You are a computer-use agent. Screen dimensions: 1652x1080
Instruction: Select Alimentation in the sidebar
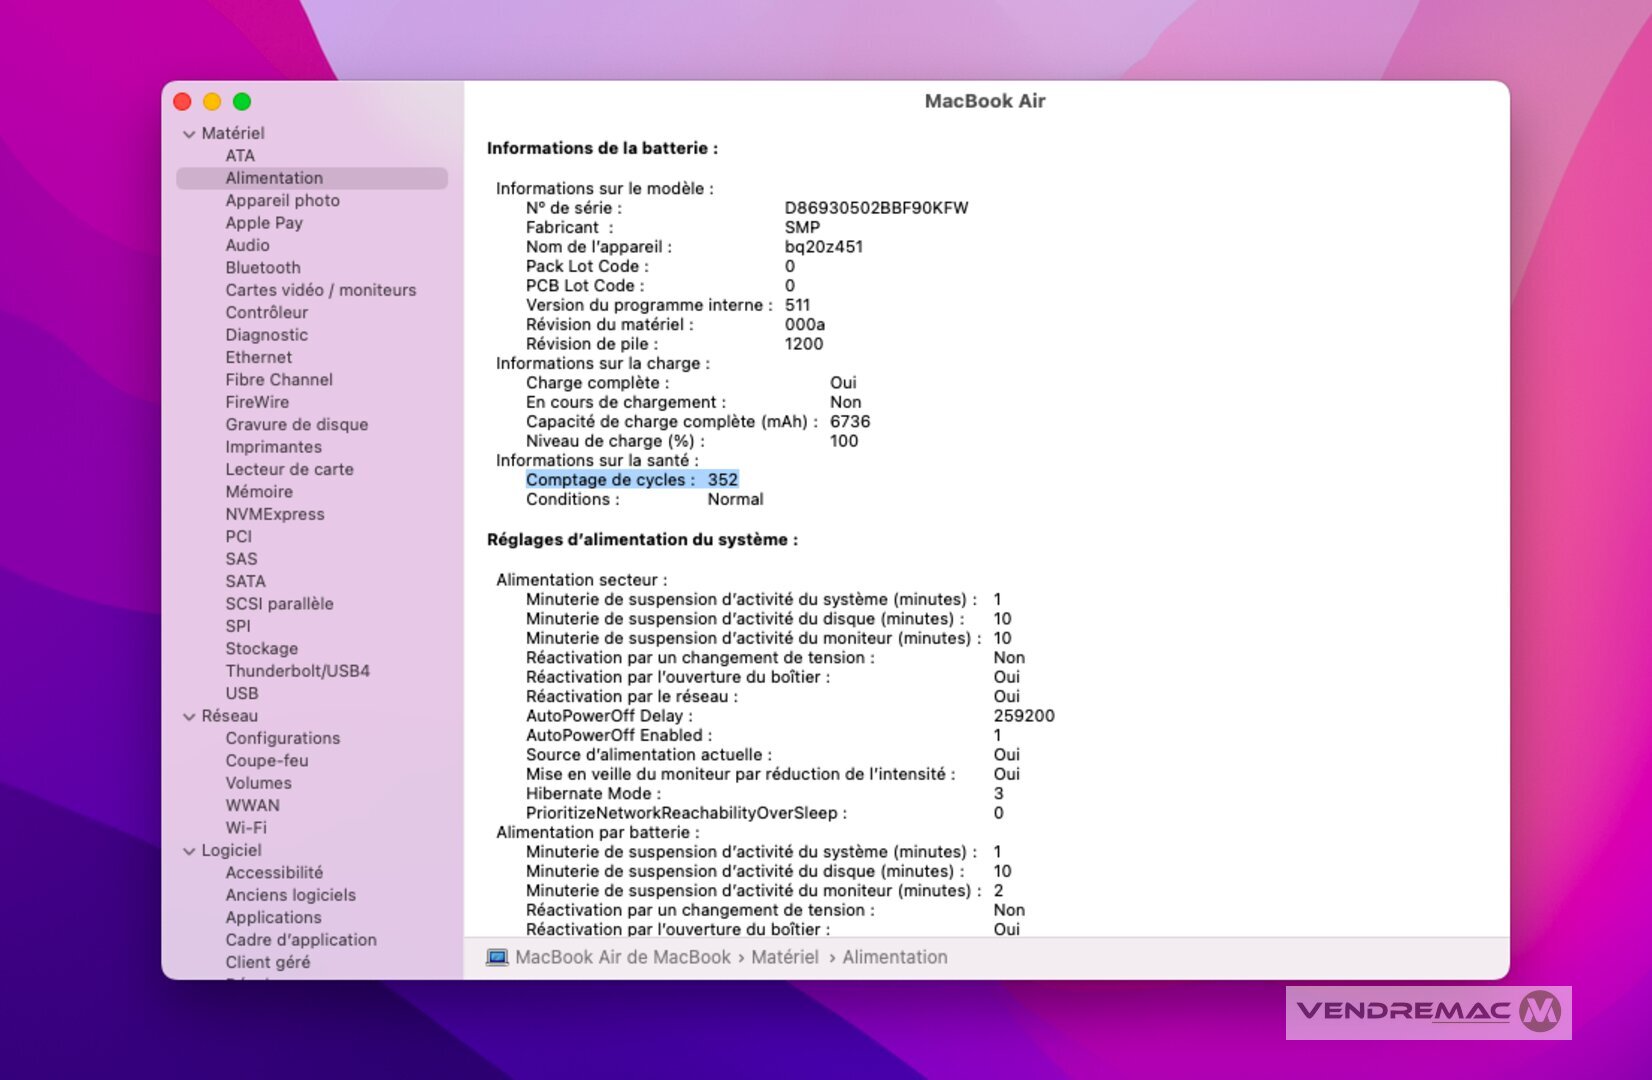[274, 178]
